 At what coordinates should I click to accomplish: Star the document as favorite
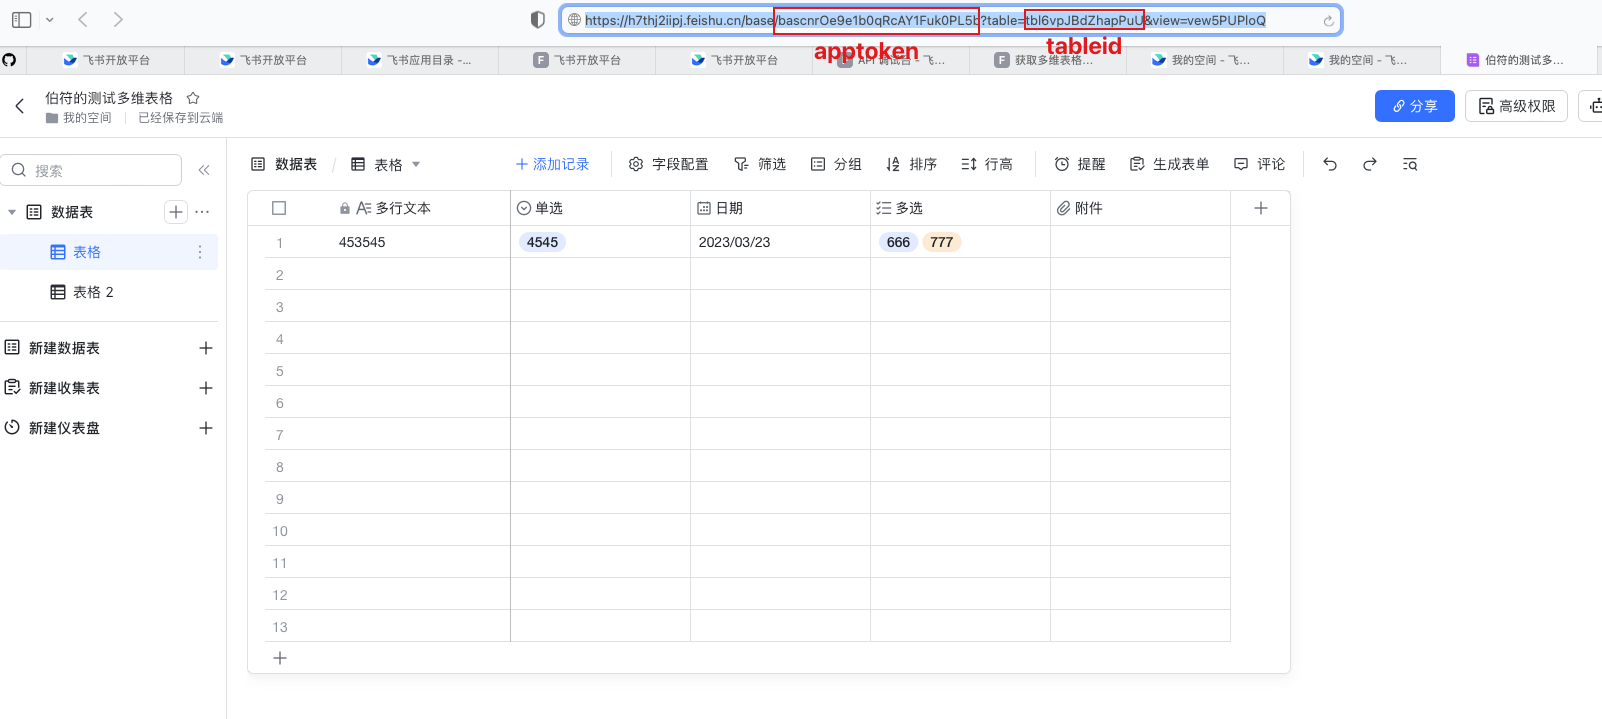click(x=193, y=98)
